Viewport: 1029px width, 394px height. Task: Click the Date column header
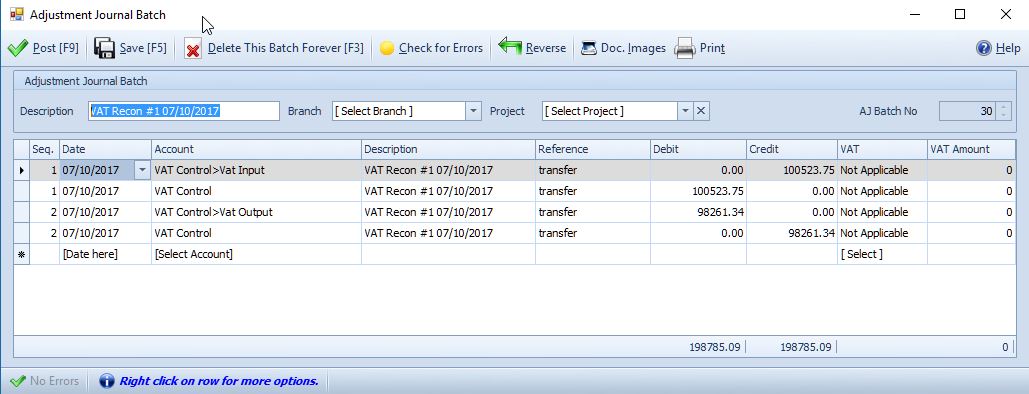pos(106,149)
